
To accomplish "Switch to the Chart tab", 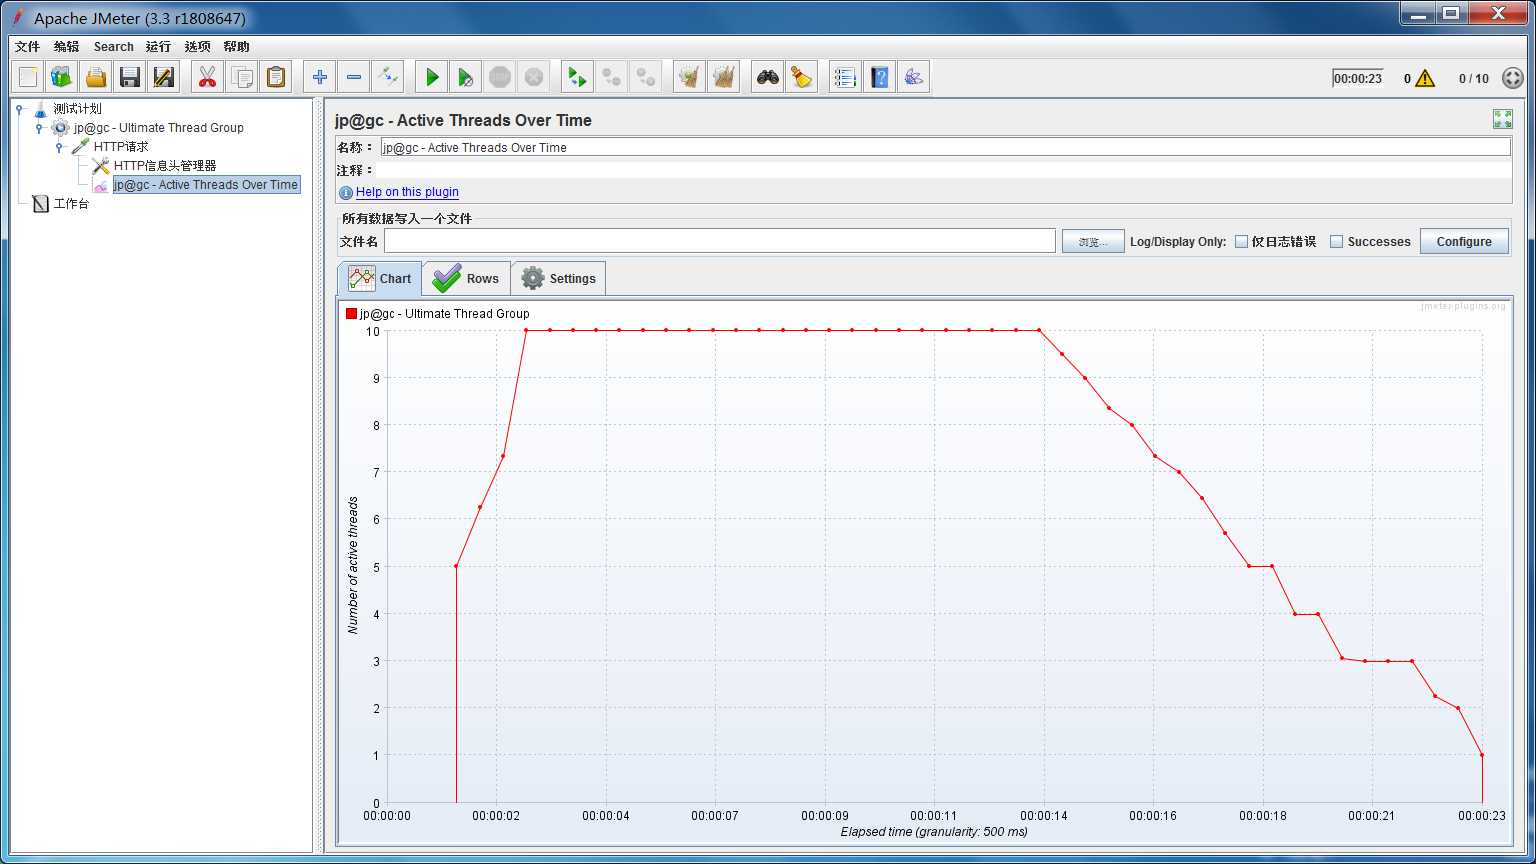I will click(x=380, y=279).
